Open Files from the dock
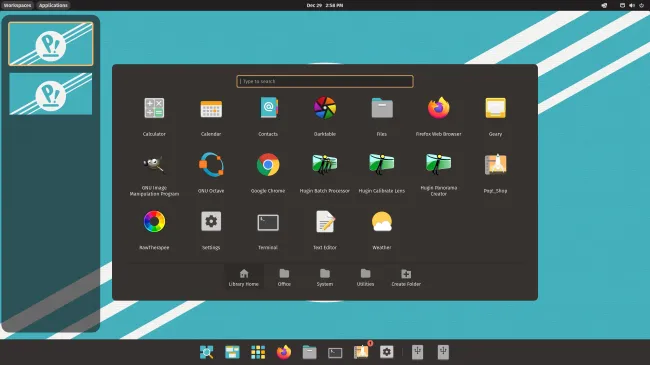The height and width of the screenshot is (365, 650). (309, 352)
